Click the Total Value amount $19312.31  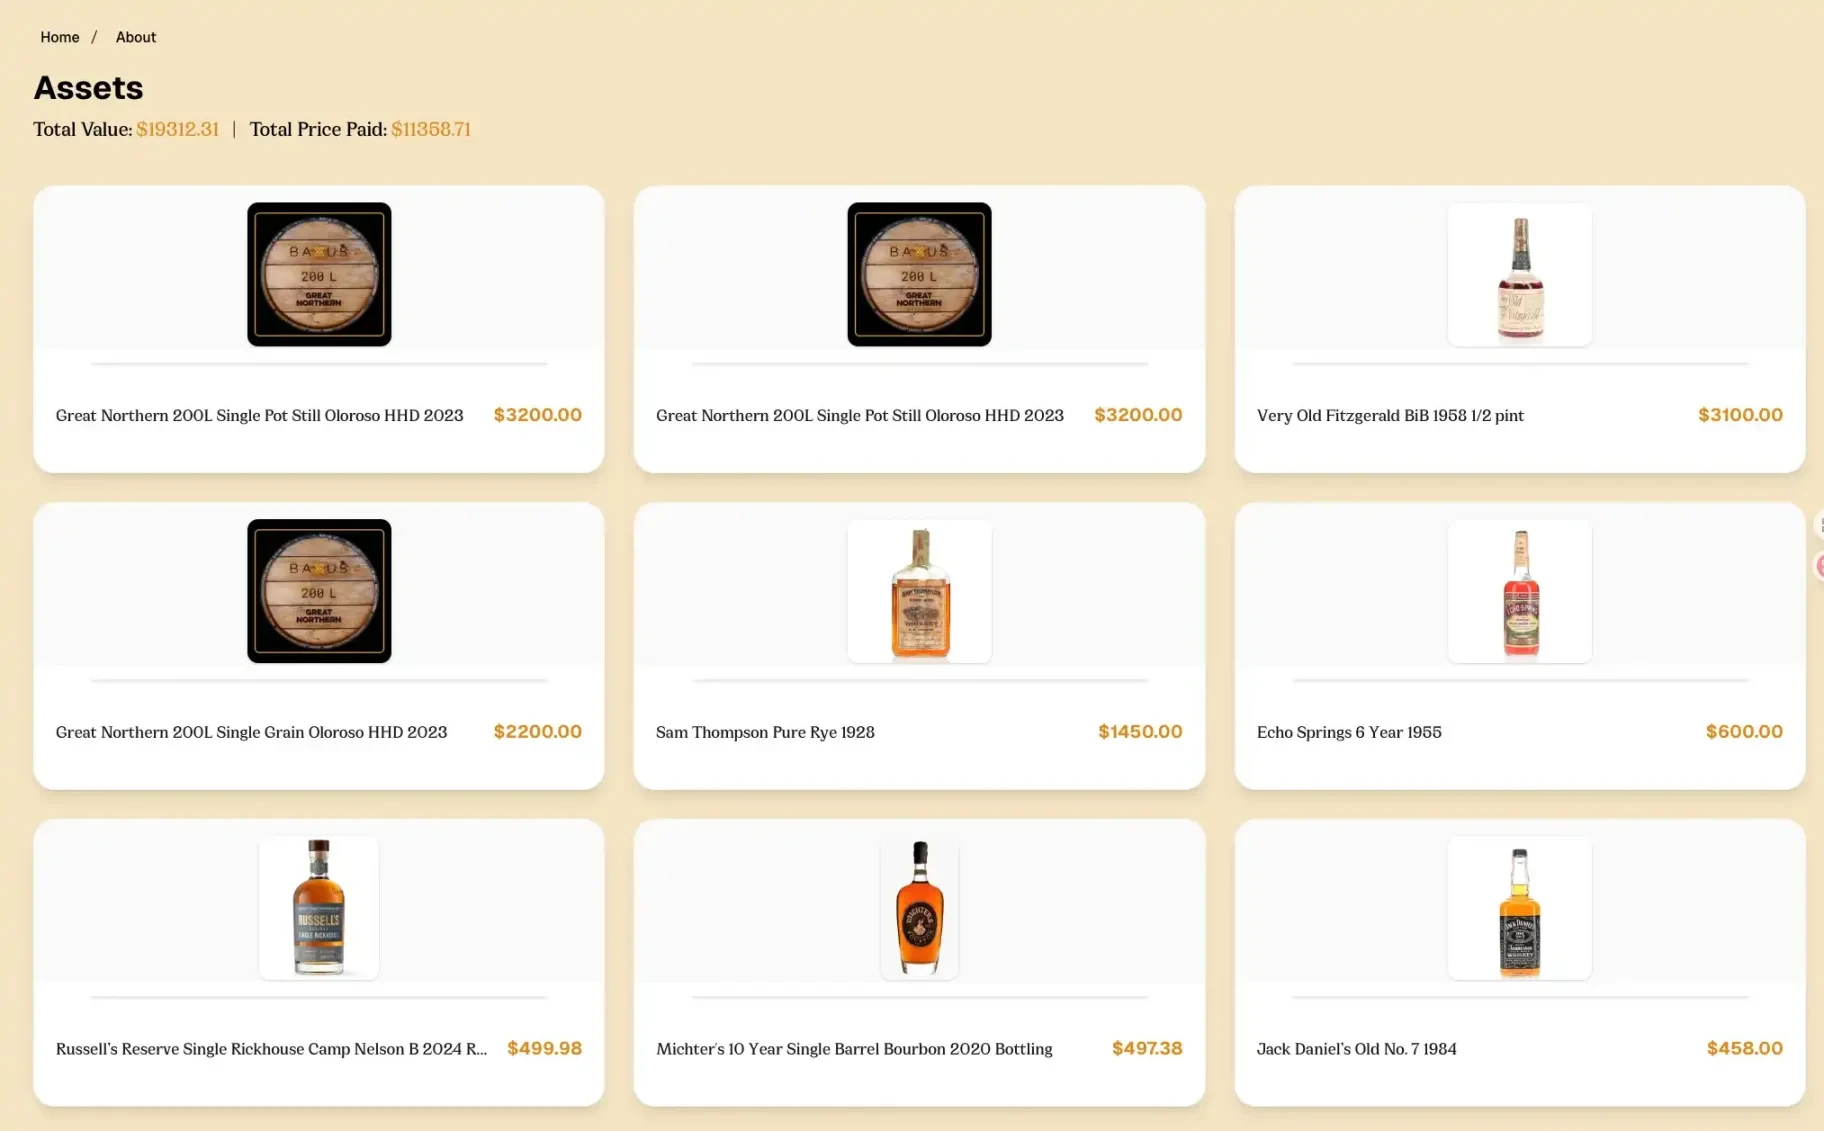click(x=177, y=129)
